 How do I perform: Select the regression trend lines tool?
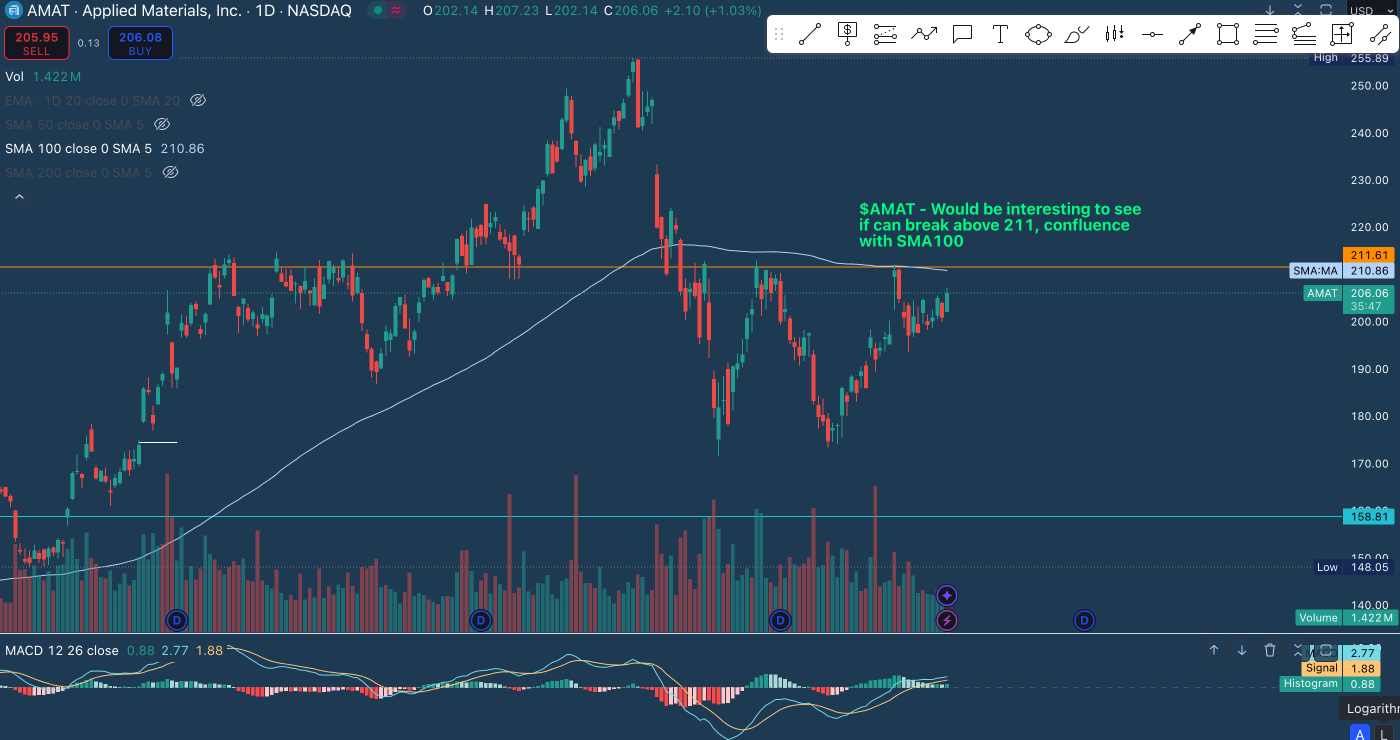pos(1303,35)
